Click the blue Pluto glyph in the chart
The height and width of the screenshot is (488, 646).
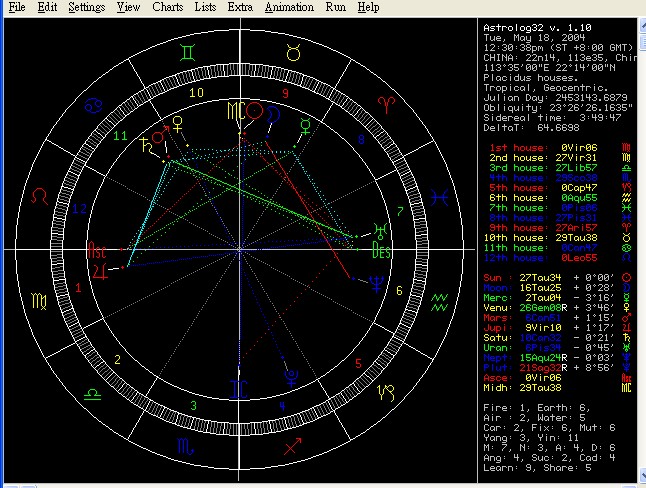point(290,378)
